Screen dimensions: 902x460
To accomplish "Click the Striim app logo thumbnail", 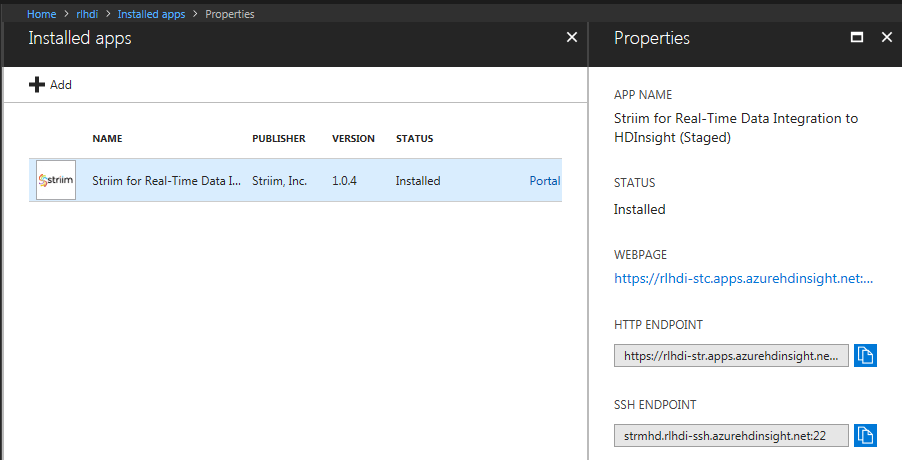I will click(56, 180).
